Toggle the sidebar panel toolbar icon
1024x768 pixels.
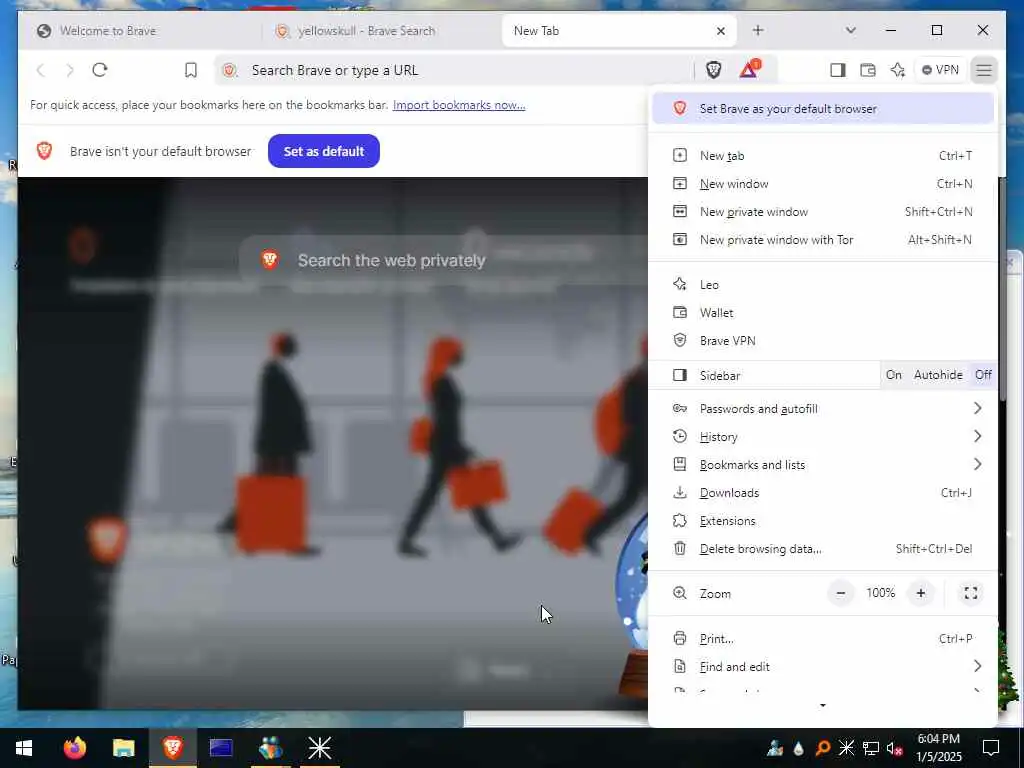pos(837,70)
